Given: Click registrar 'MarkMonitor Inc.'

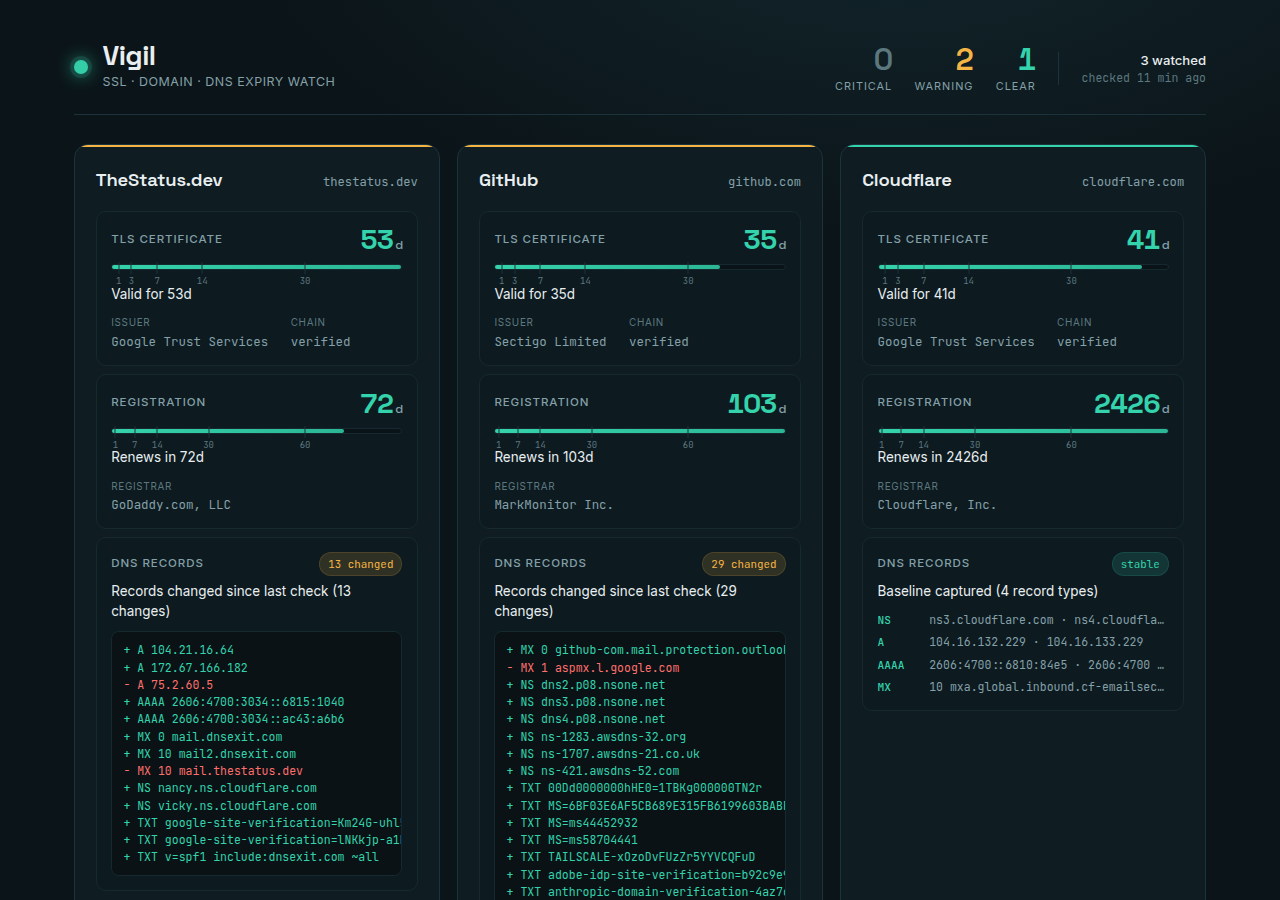Looking at the screenshot, I should click(x=554, y=505).
